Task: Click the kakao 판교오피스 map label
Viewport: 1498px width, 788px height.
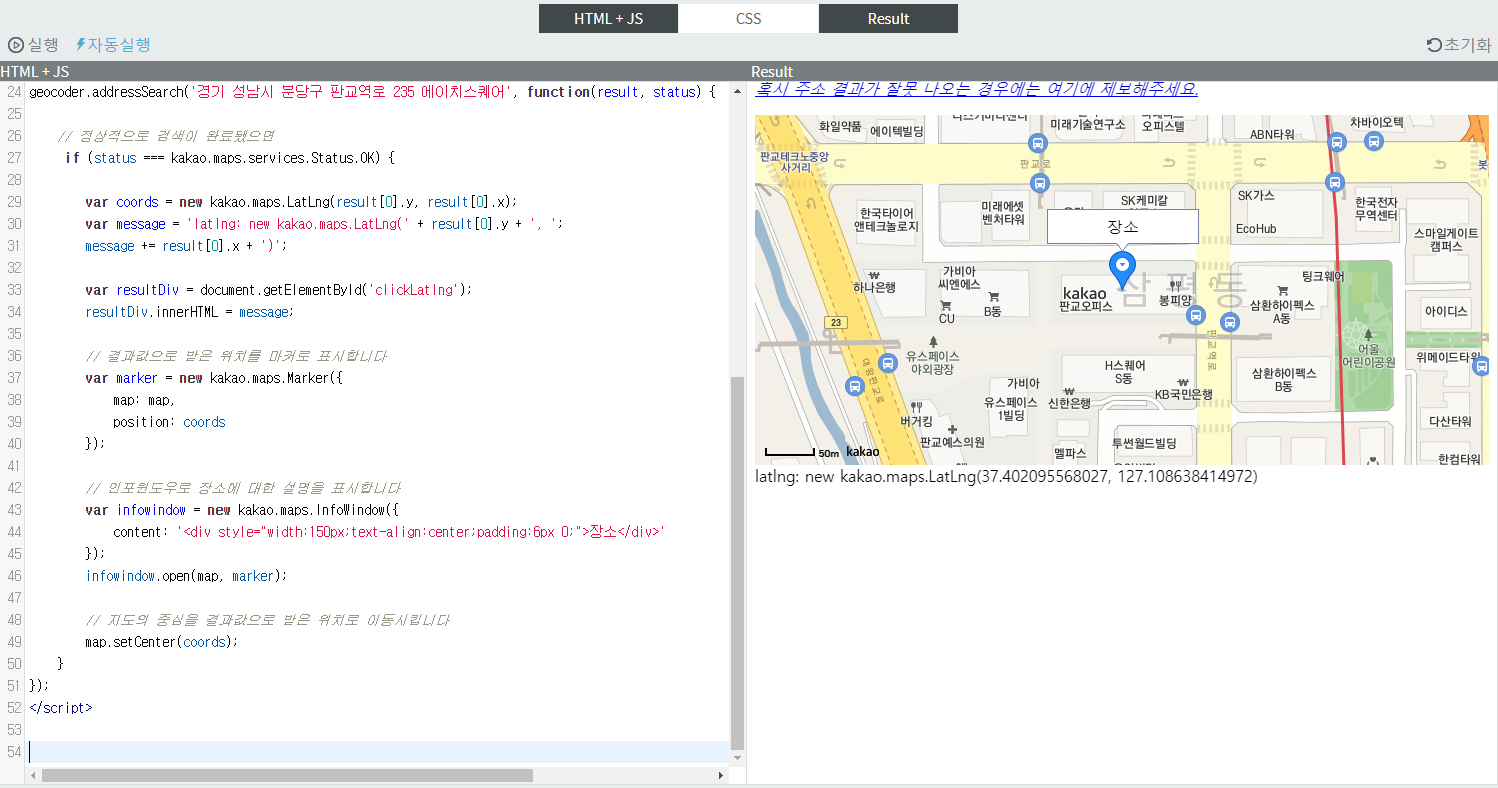Action: point(1086,299)
